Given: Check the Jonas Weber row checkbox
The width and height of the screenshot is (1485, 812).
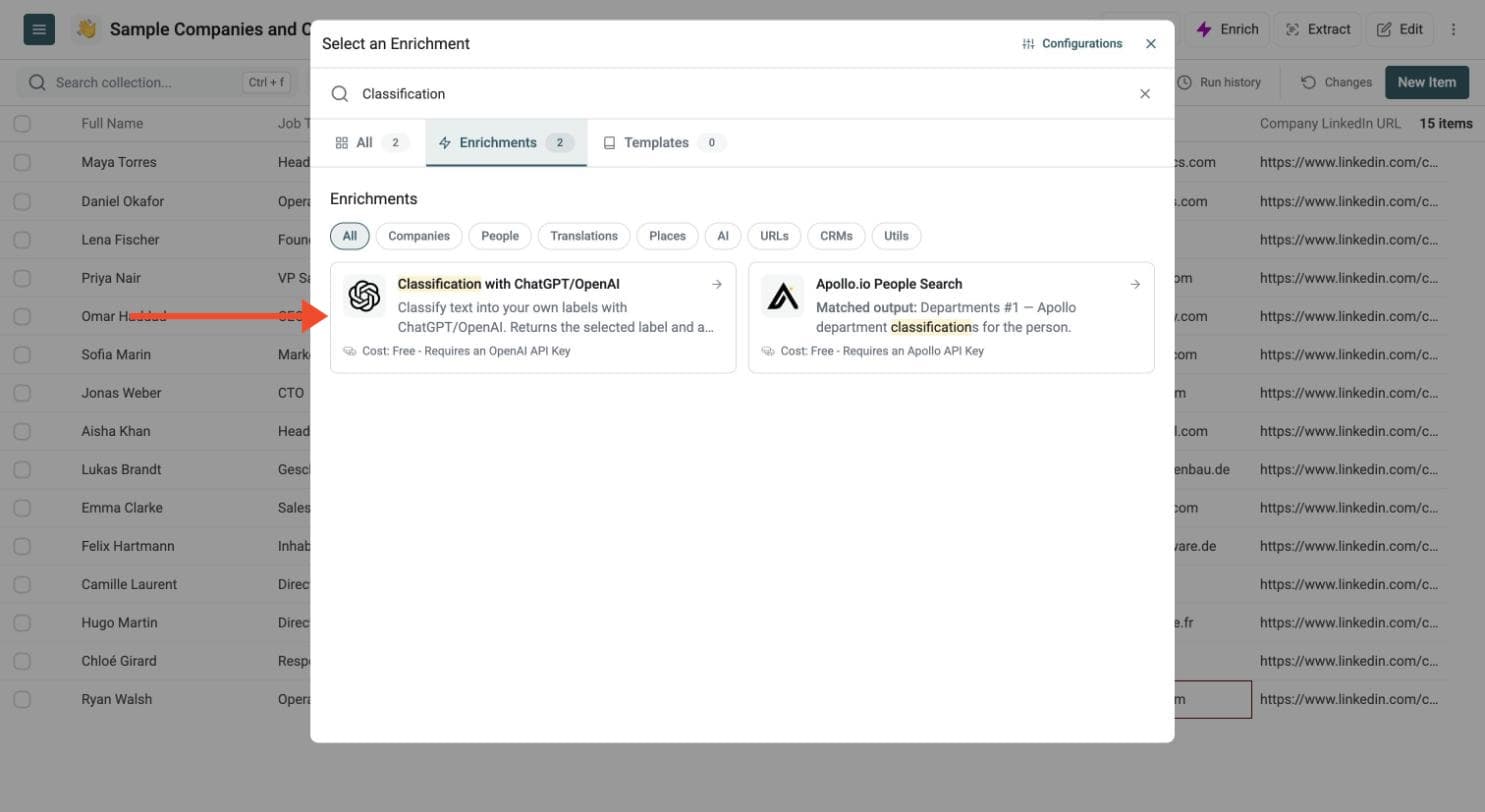Looking at the screenshot, I should pyautogui.click(x=22, y=393).
